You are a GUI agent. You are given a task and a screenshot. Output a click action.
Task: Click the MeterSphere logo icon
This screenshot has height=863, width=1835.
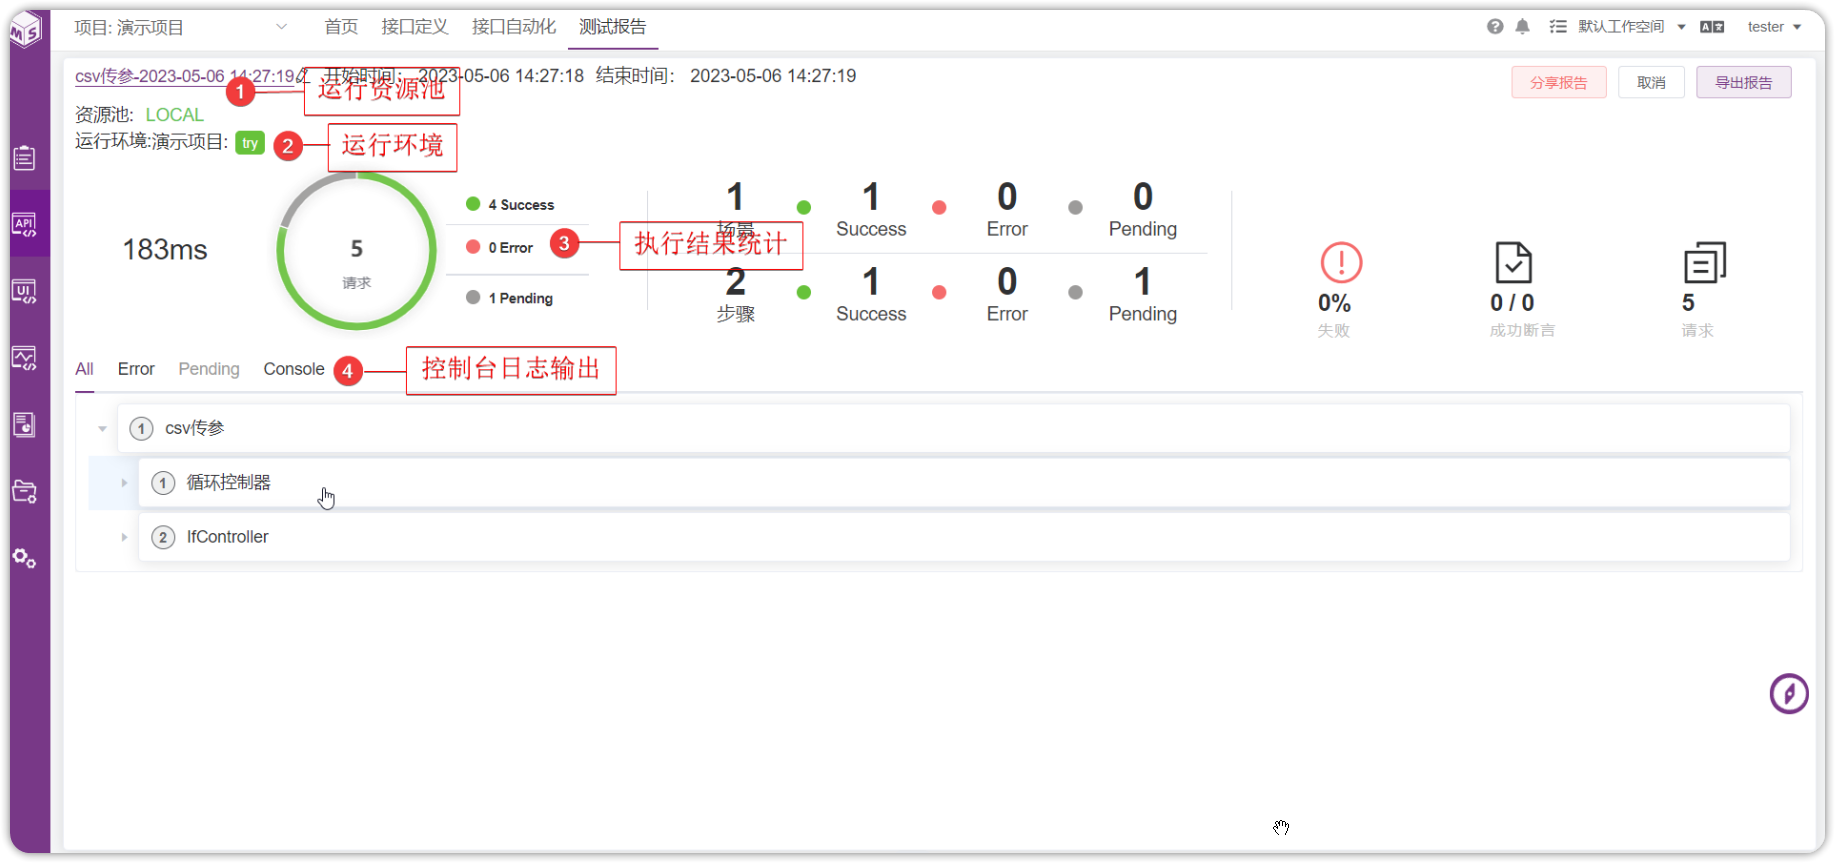(x=25, y=30)
